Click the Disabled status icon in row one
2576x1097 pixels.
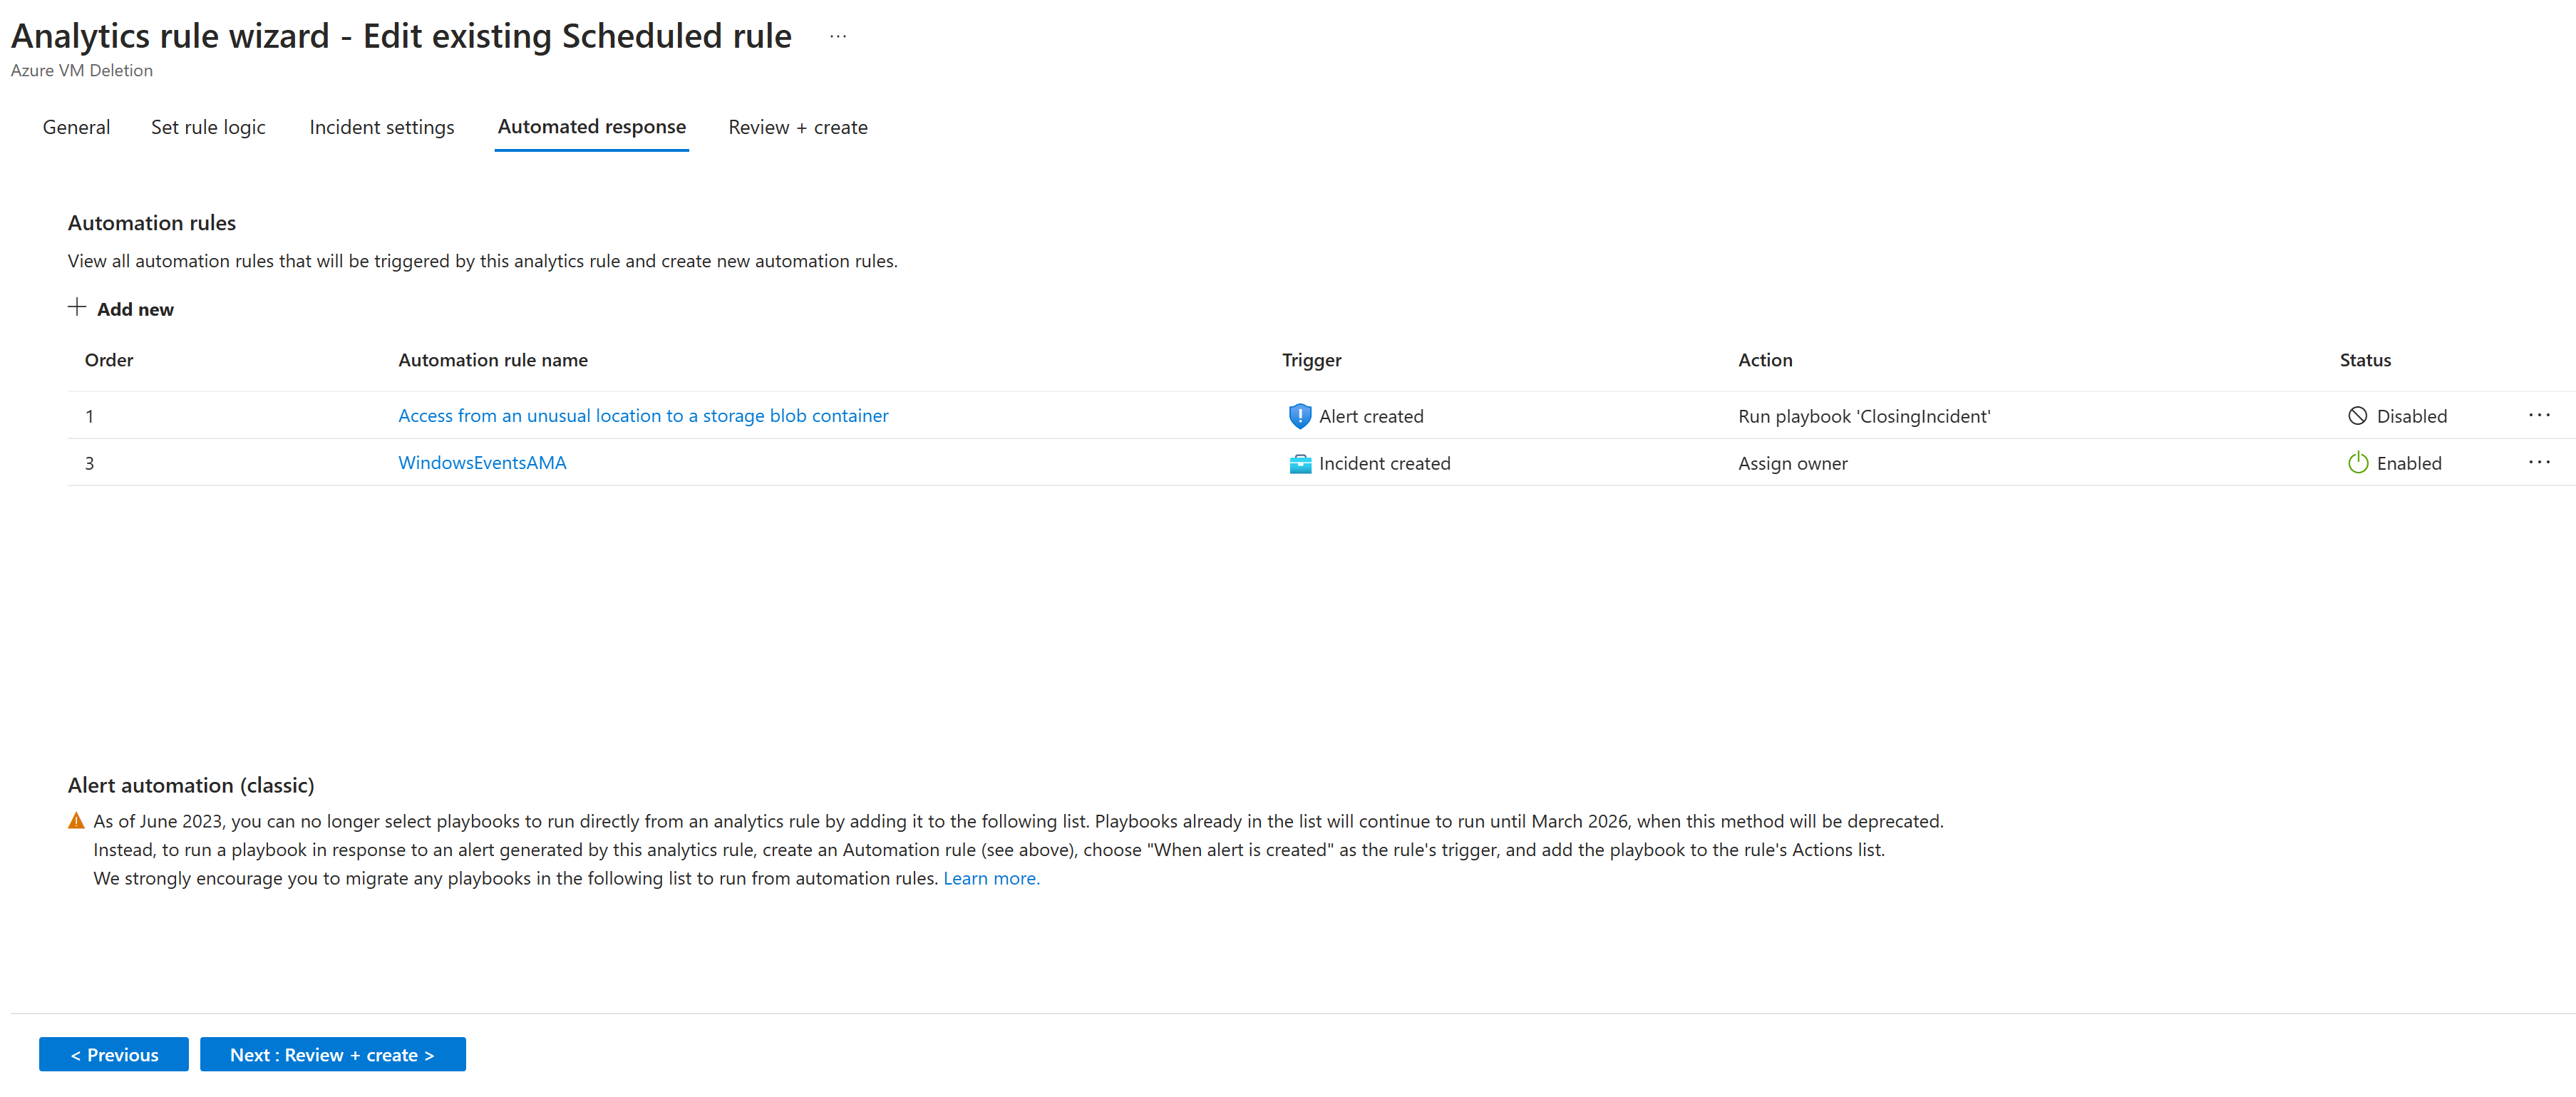pos(2357,416)
